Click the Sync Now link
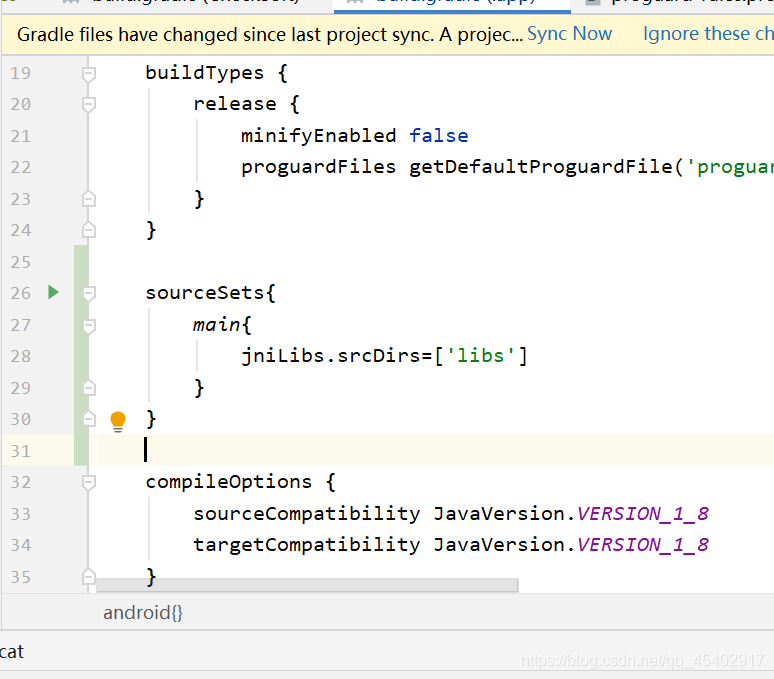774x679 pixels. click(x=569, y=34)
